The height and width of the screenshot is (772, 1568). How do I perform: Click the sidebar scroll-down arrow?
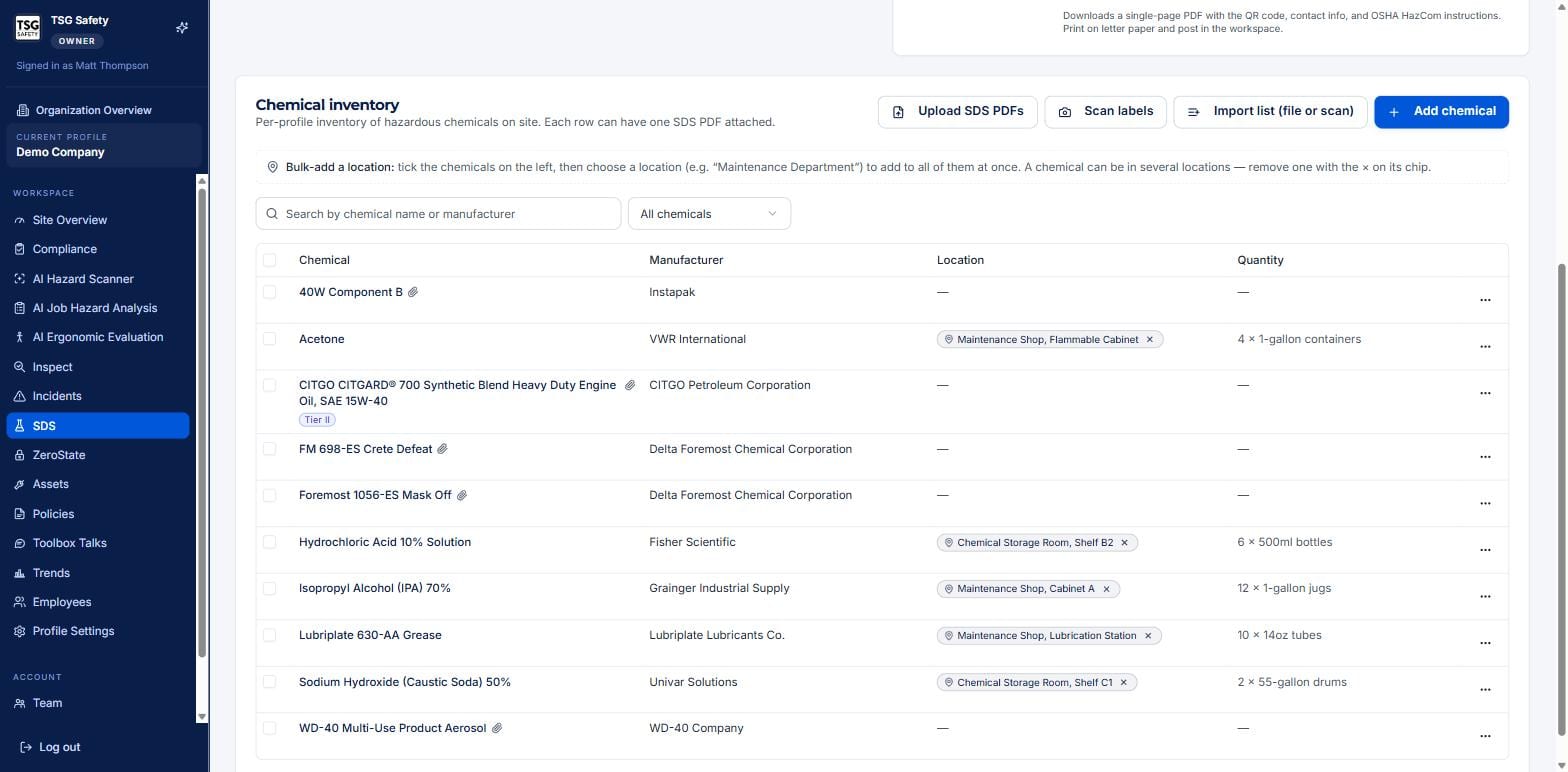click(x=202, y=716)
